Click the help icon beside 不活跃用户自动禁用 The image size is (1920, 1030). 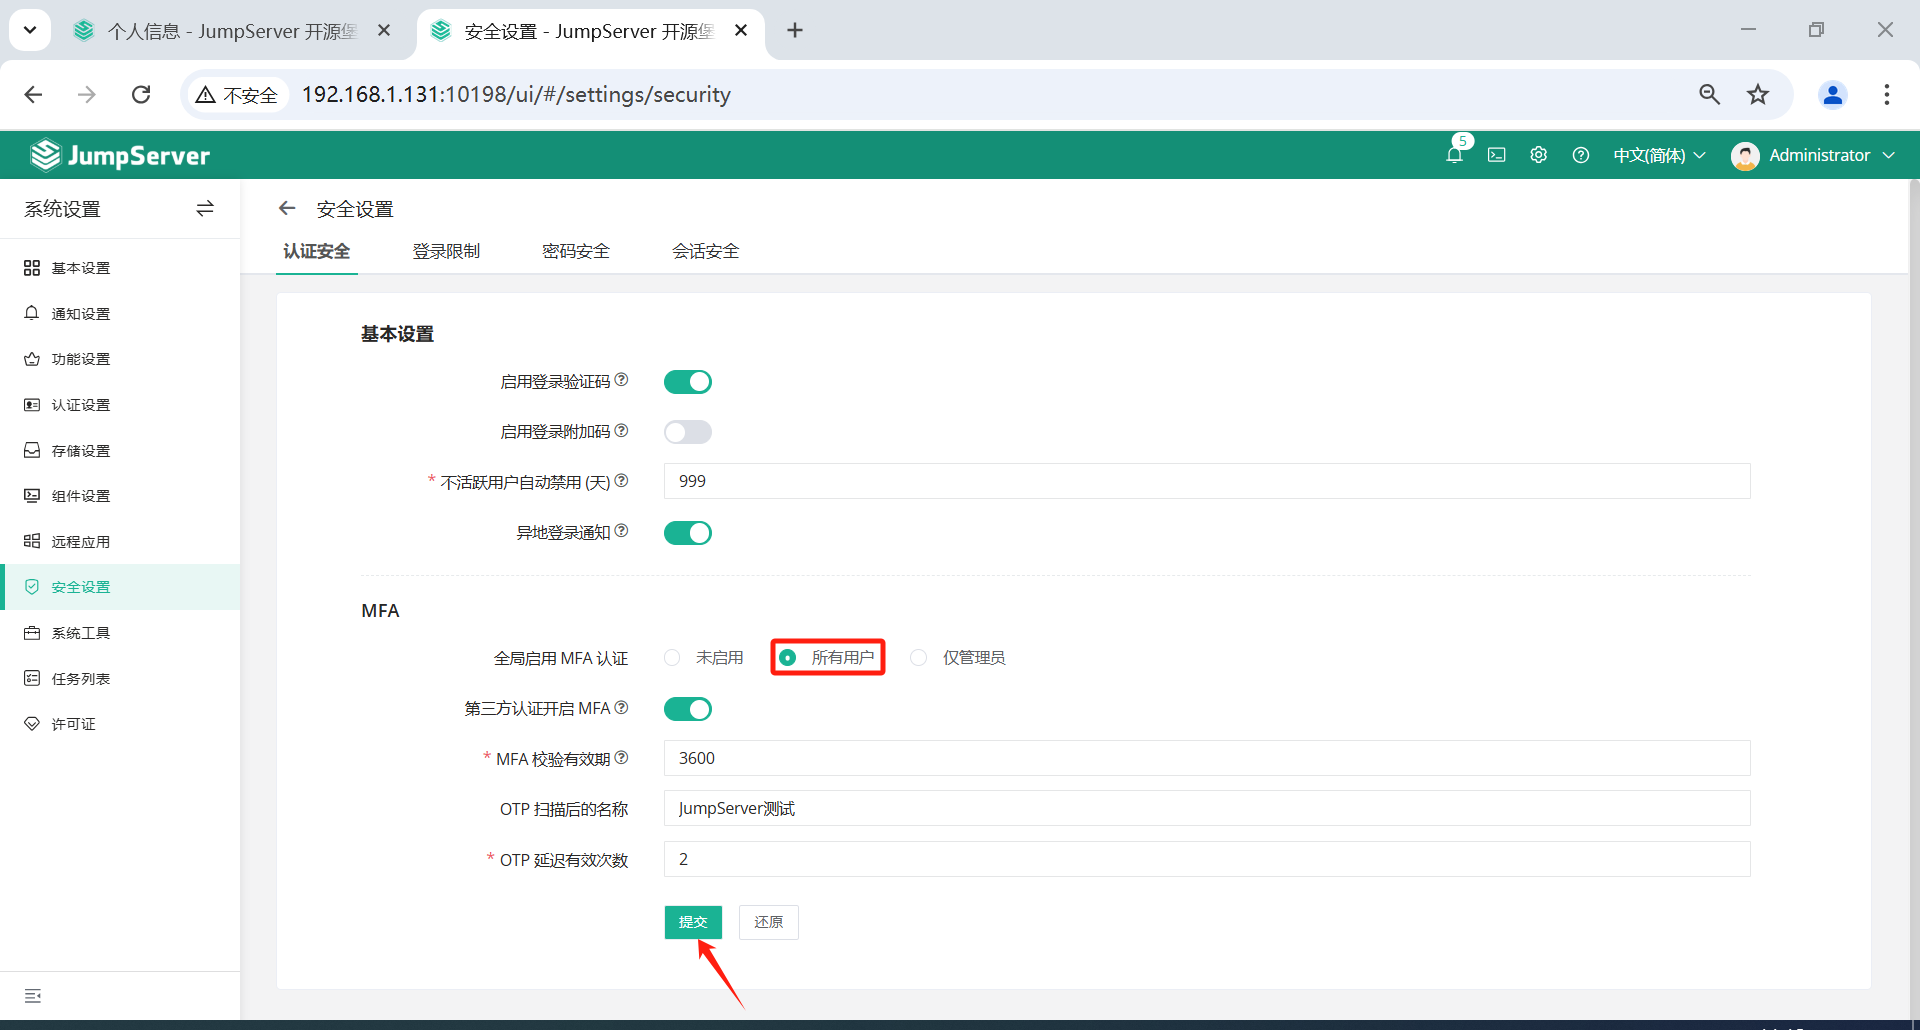click(x=621, y=481)
